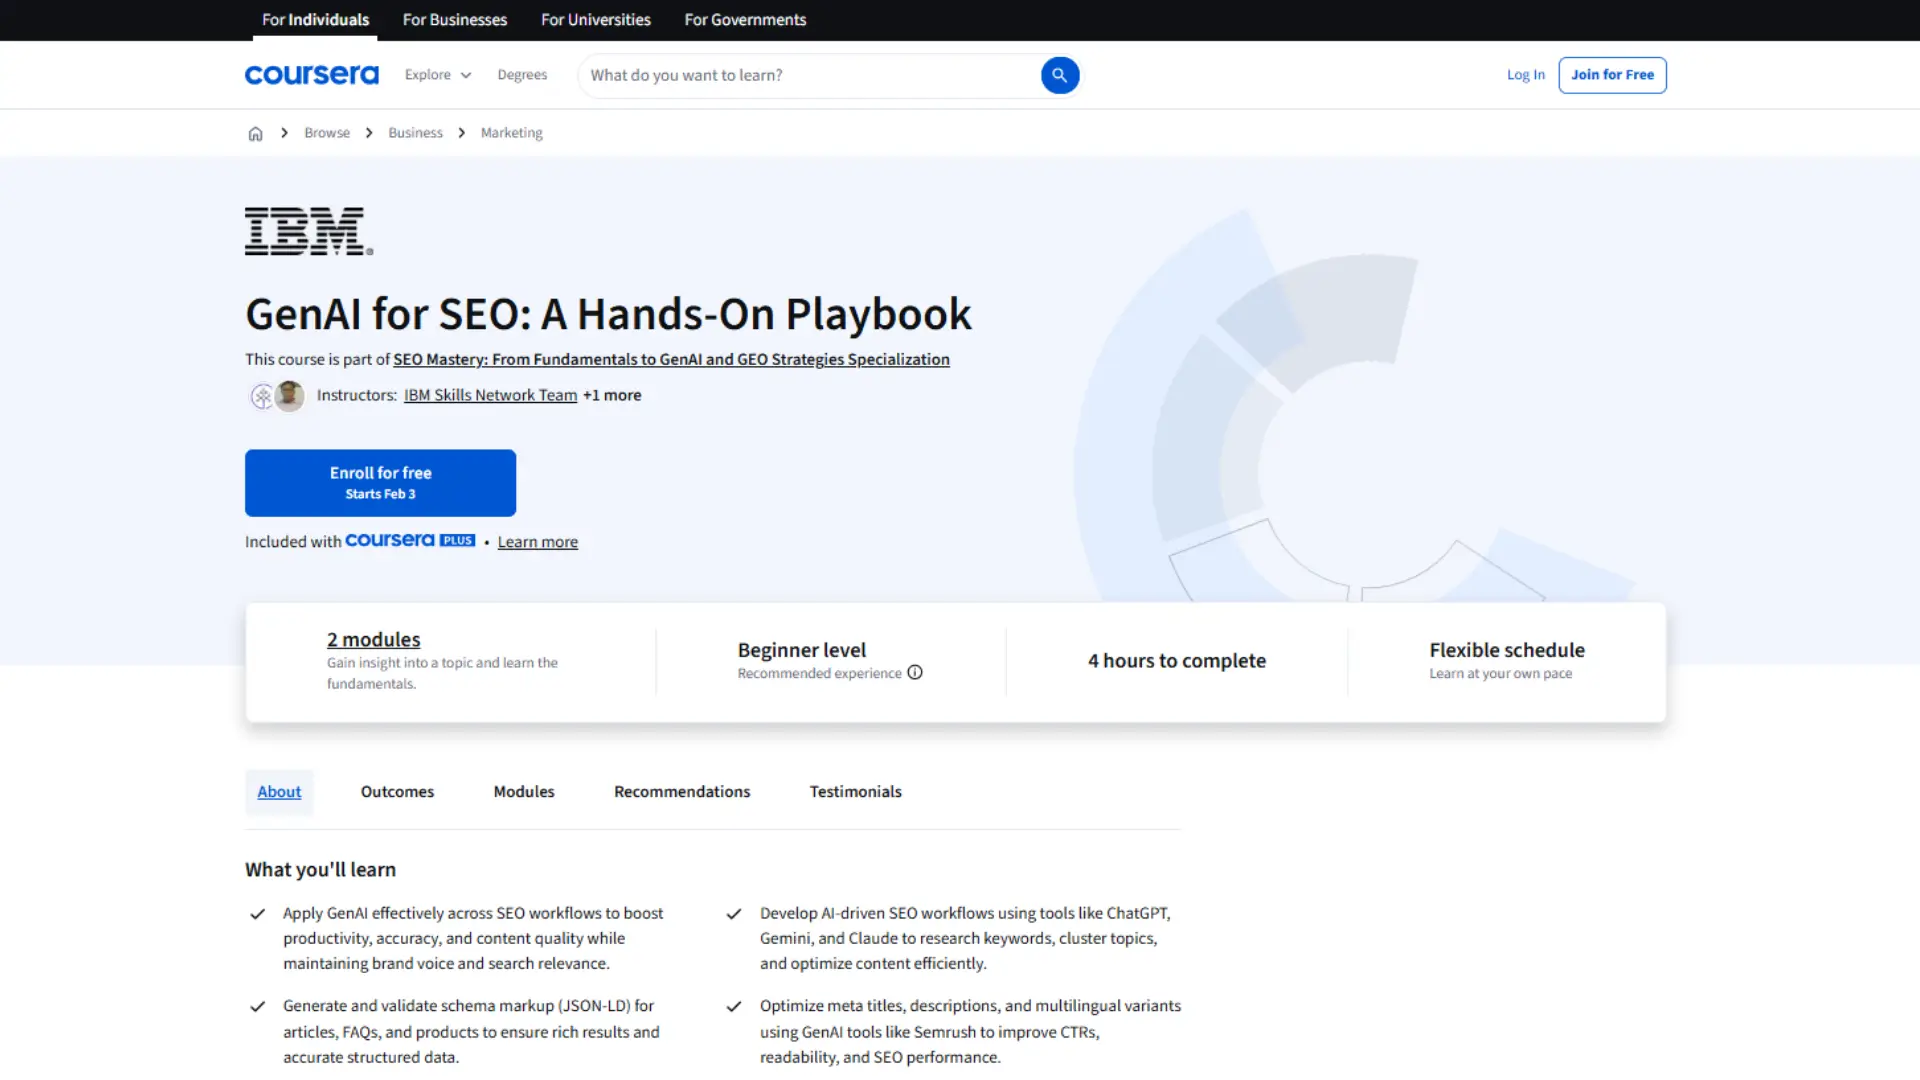Click the home icon in the breadcrumb

[x=255, y=132]
